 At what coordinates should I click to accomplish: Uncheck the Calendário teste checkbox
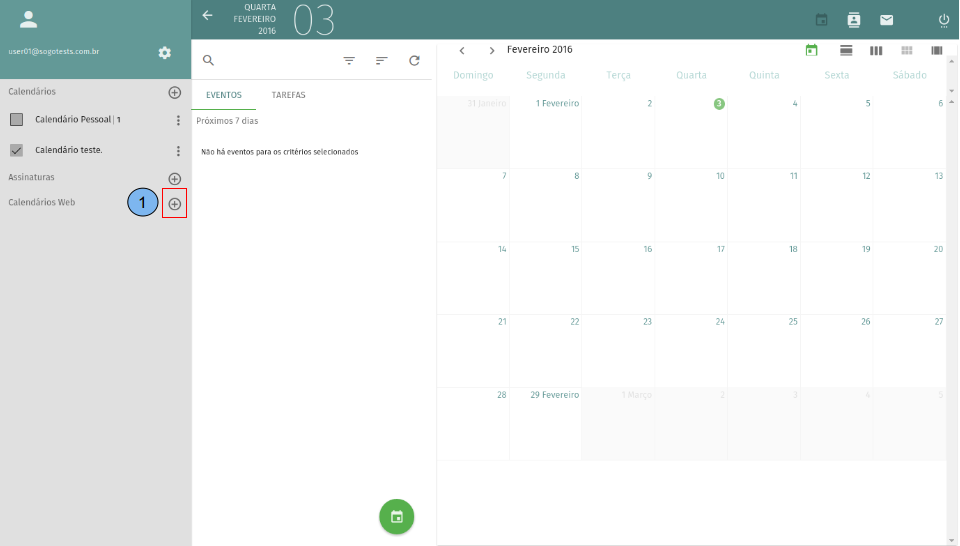click(x=16, y=150)
